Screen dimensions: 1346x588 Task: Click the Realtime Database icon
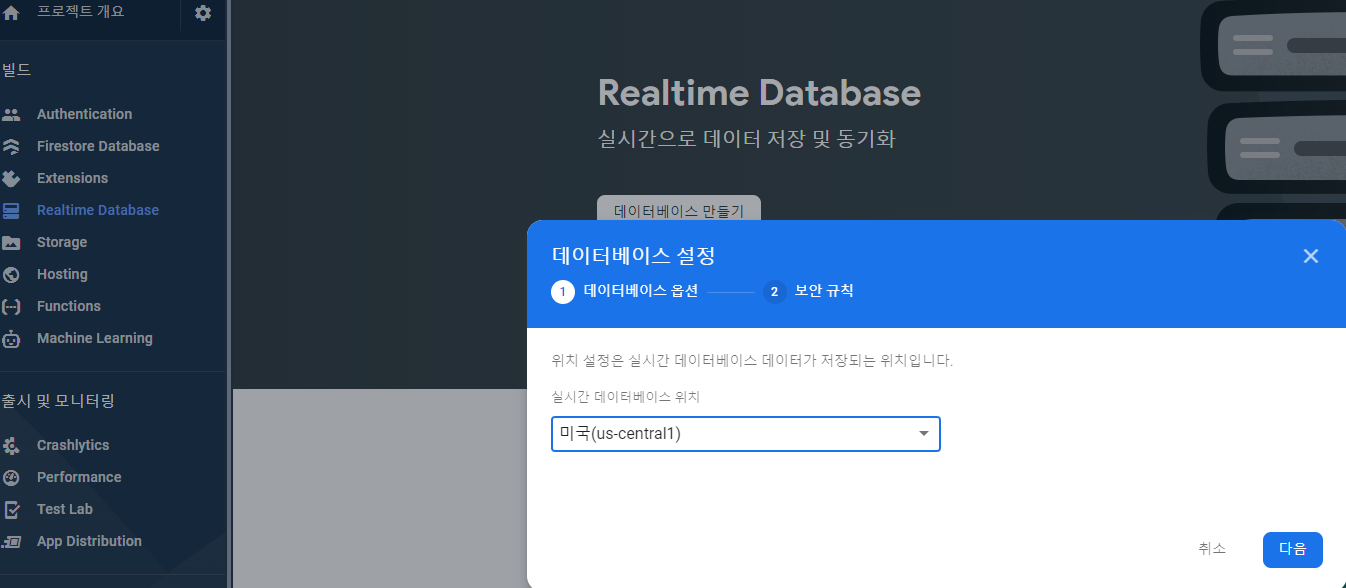(x=11, y=210)
